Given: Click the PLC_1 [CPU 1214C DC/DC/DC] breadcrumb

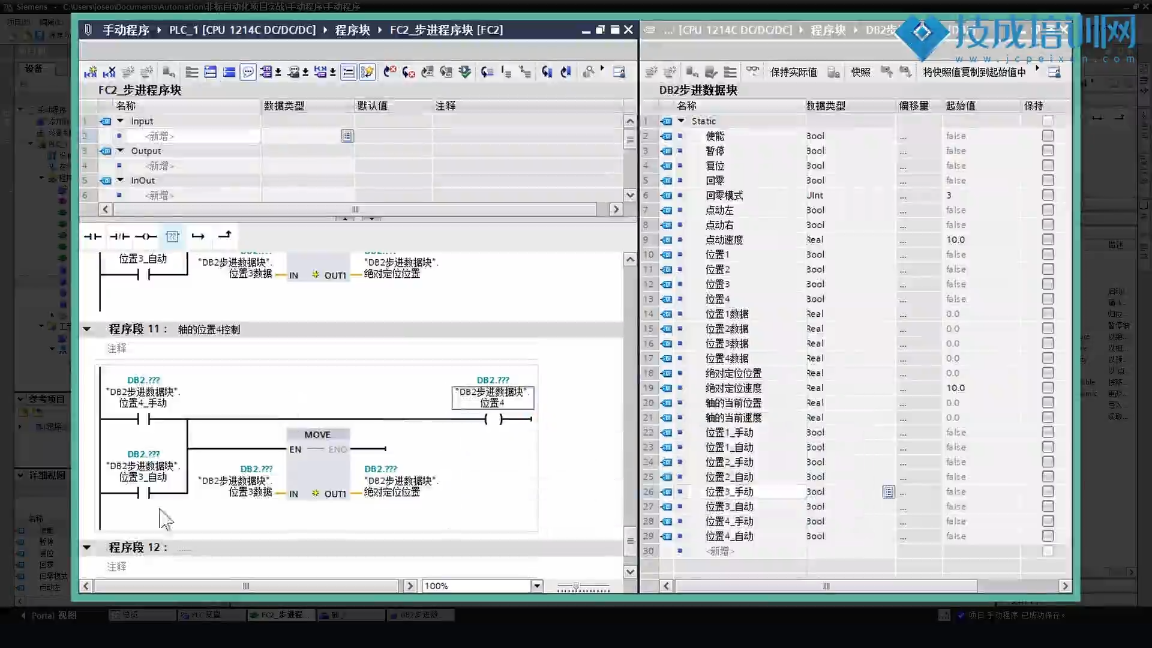Looking at the screenshot, I should coord(242,30).
